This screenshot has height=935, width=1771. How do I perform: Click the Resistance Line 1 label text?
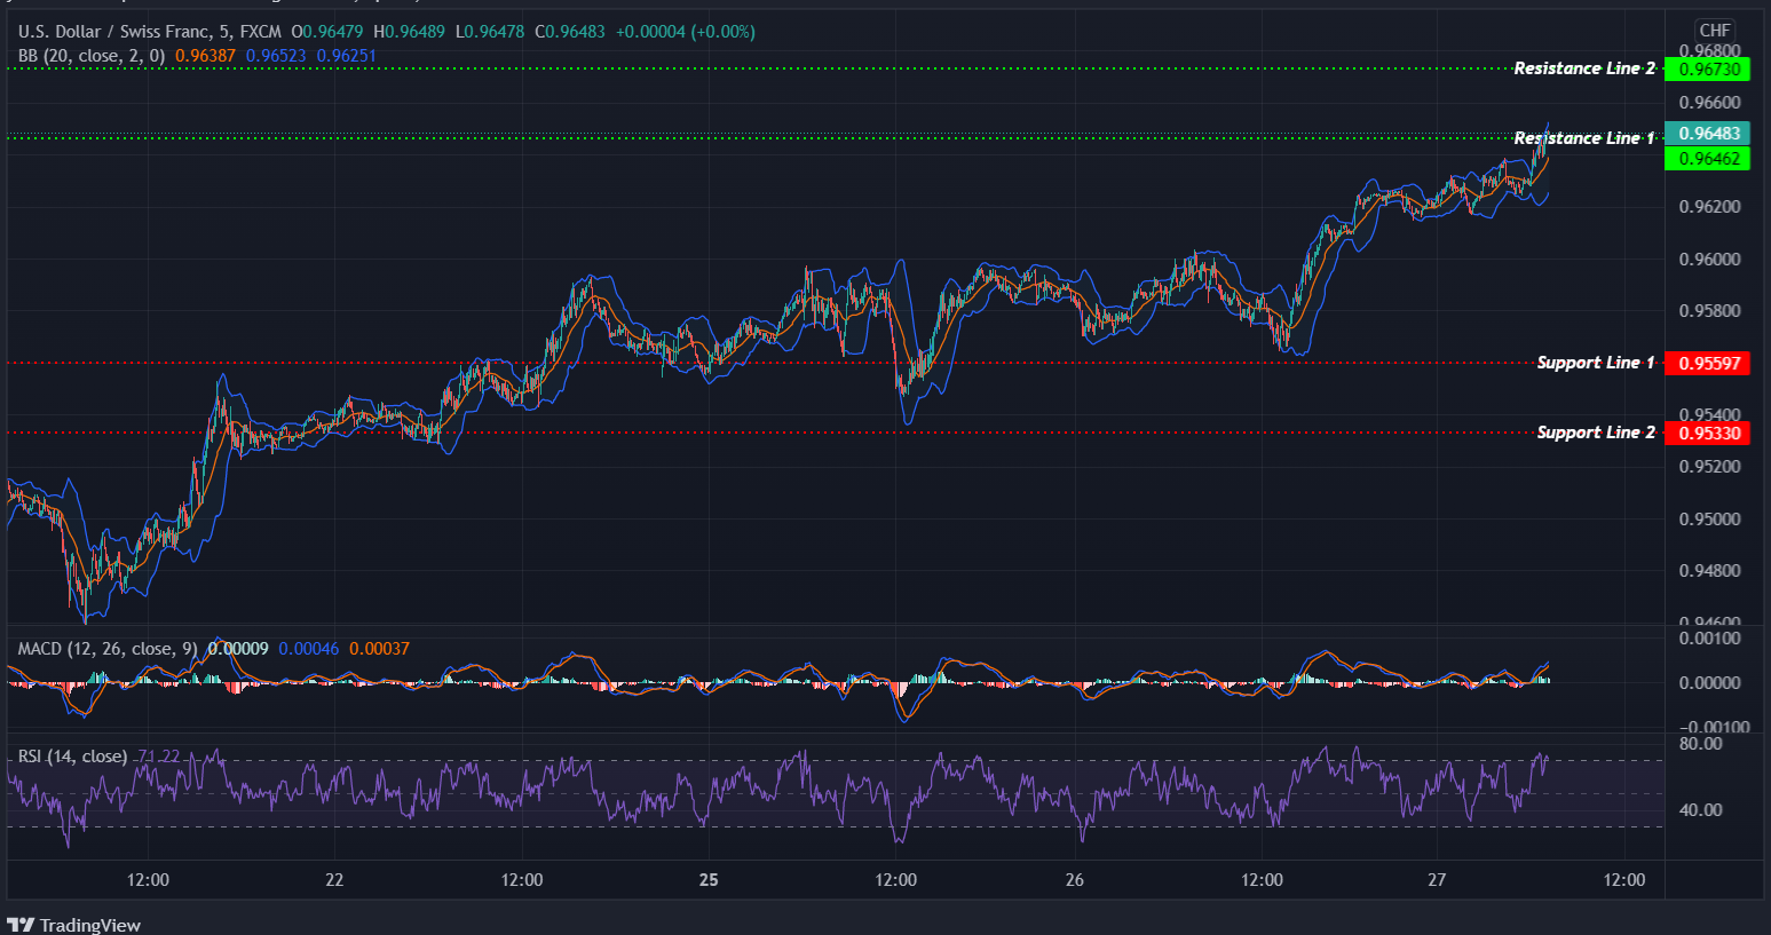pyautogui.click(x=1585, y=138)
